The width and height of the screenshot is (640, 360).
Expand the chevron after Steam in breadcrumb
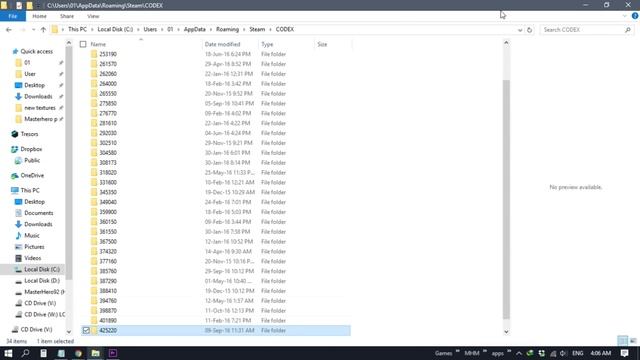(x=270, y=30)
